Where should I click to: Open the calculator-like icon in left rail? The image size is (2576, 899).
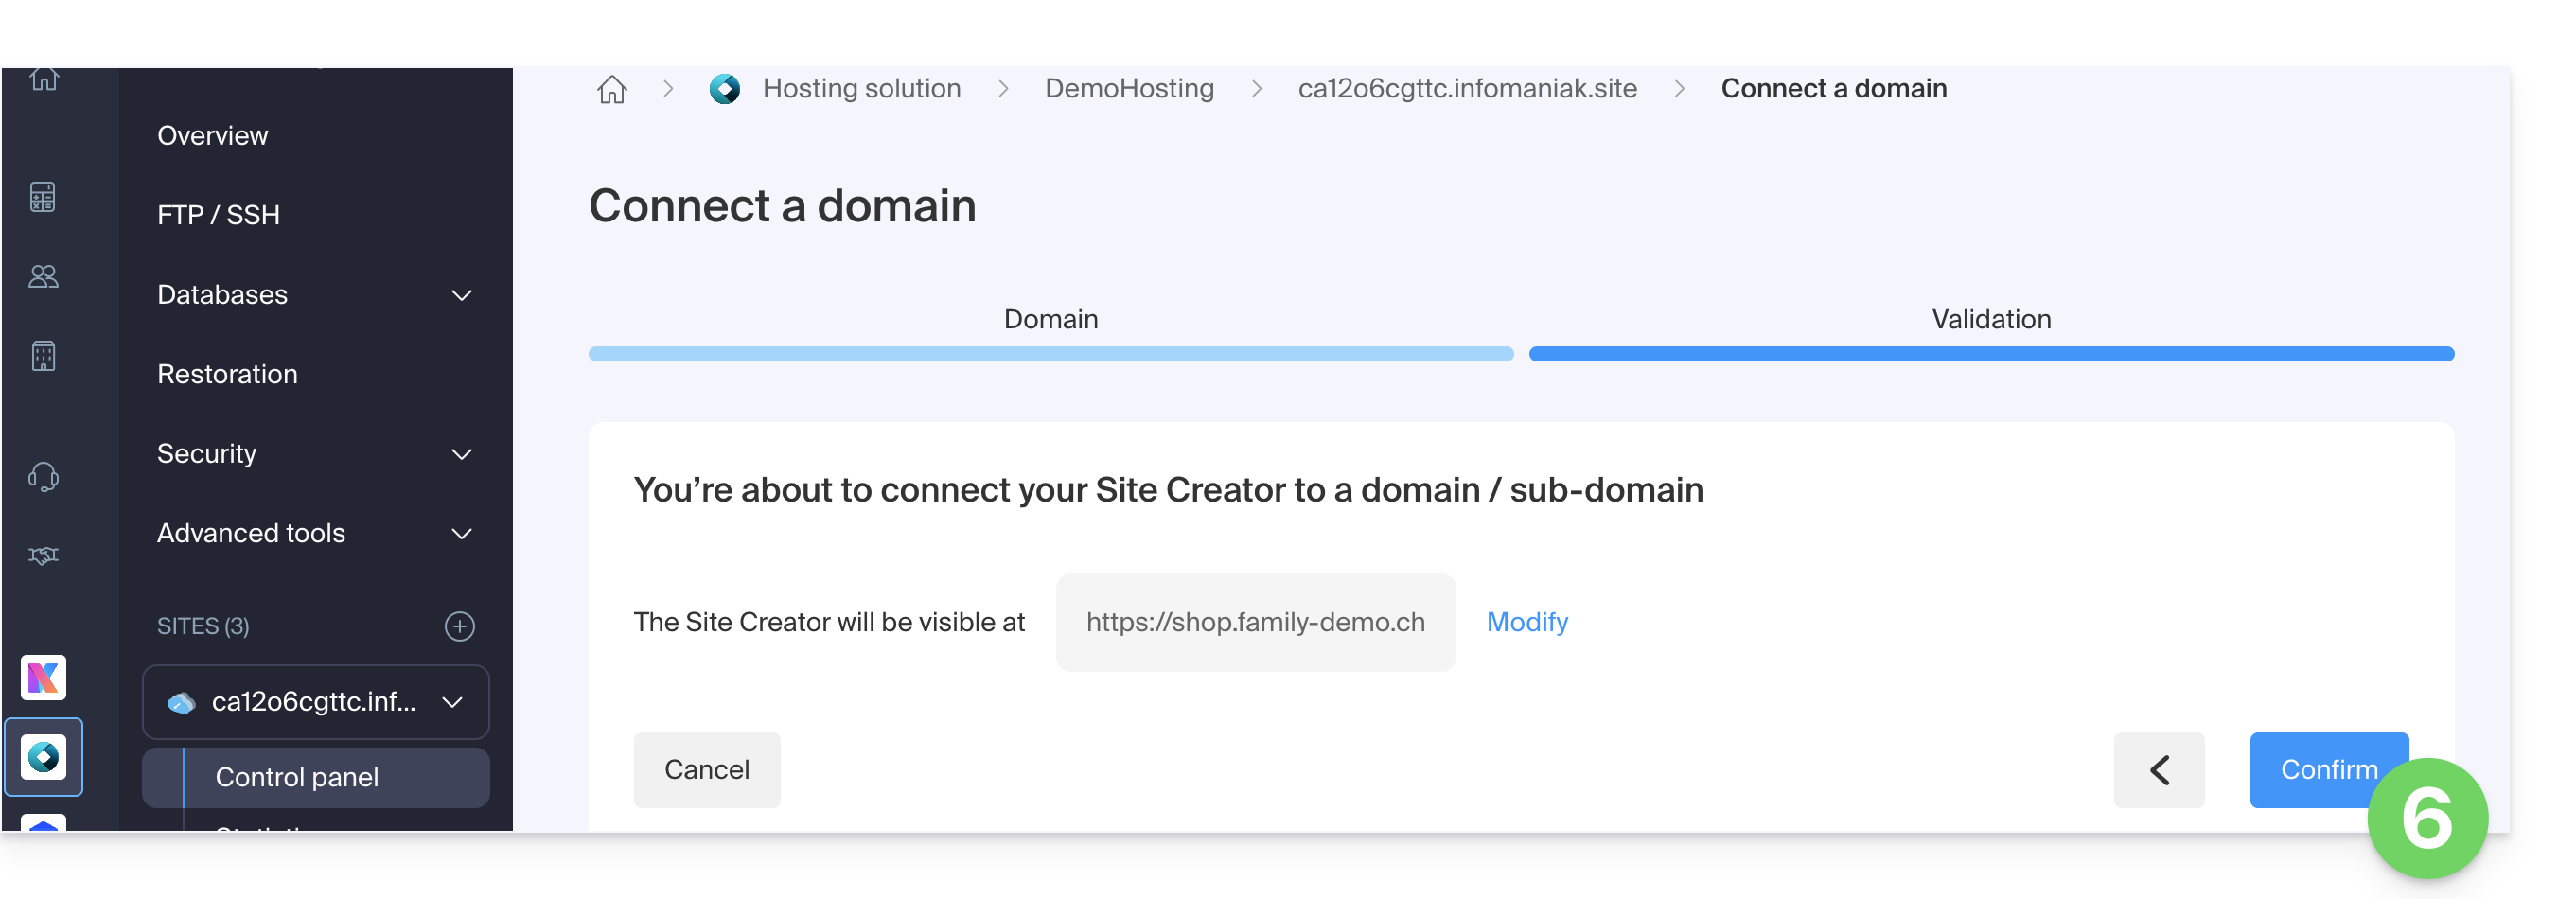43,197
